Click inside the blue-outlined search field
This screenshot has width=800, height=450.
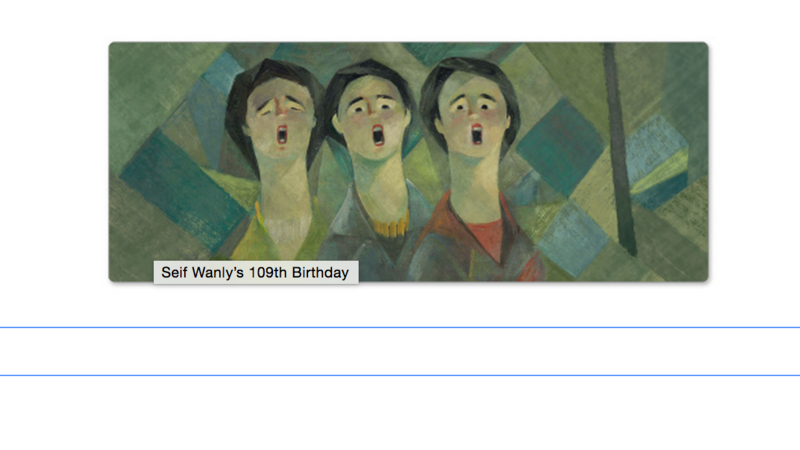pyautogui.click(x=400, y=351)
